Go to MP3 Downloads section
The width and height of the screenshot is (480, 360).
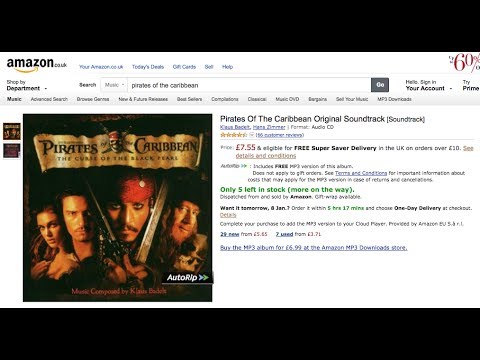pyautogui.click(x=394, y=99)
